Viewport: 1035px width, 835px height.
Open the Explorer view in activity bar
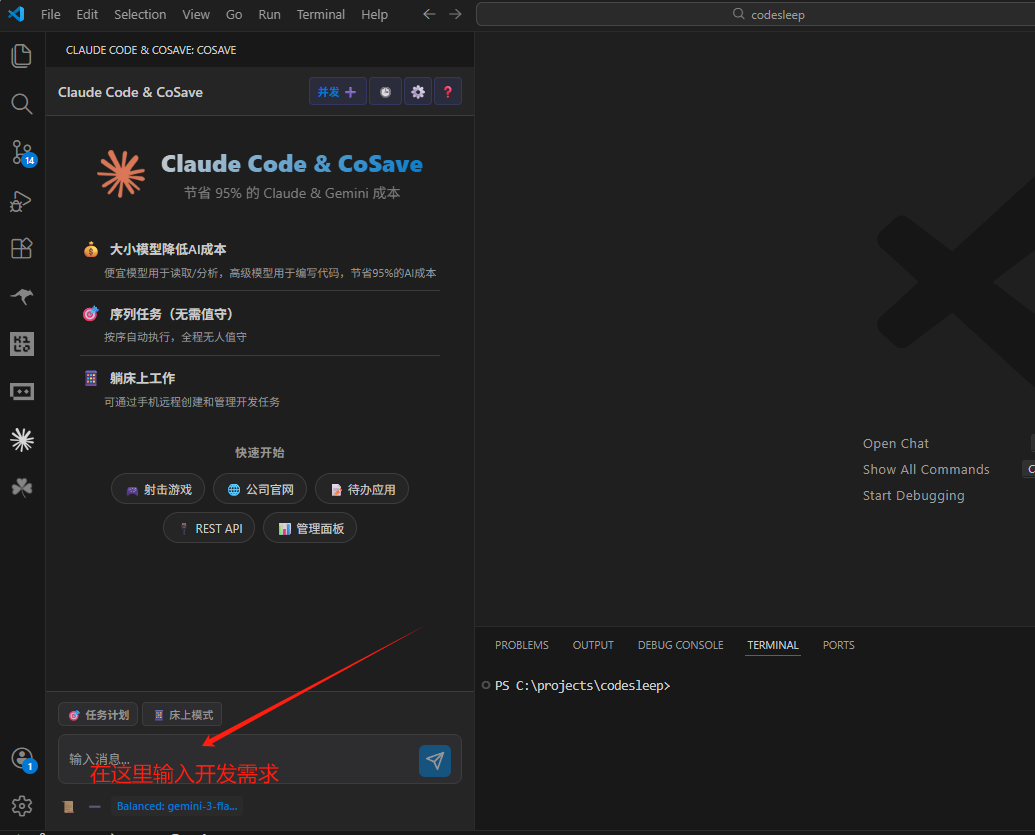21,56
